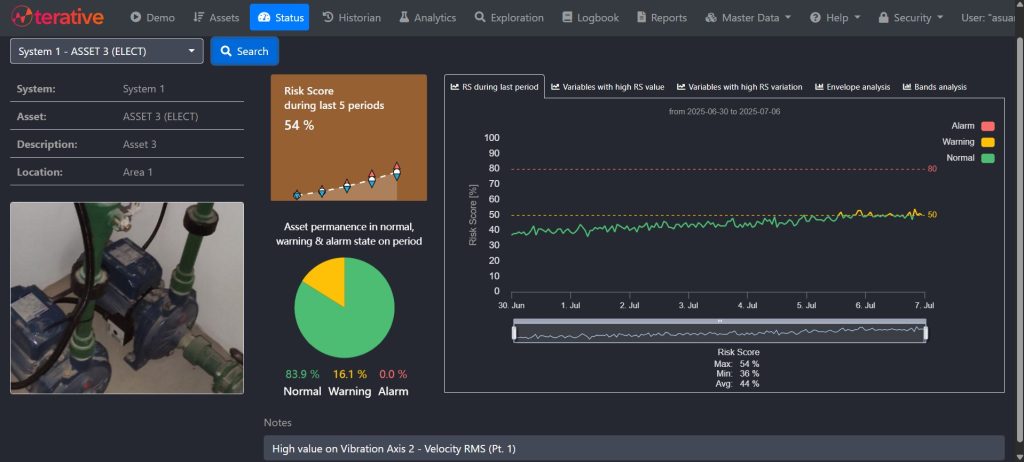Expand the Help dropdown menu
Image resolution: width=1024 pixels, height=462 pixels.
836,18
